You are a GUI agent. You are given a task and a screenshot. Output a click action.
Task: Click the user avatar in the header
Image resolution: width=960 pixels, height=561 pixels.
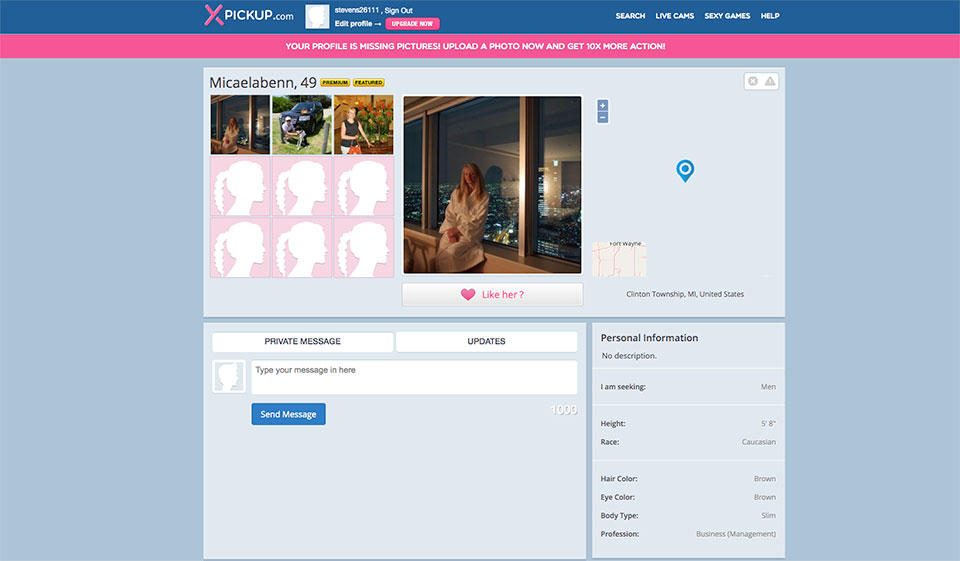317,17
